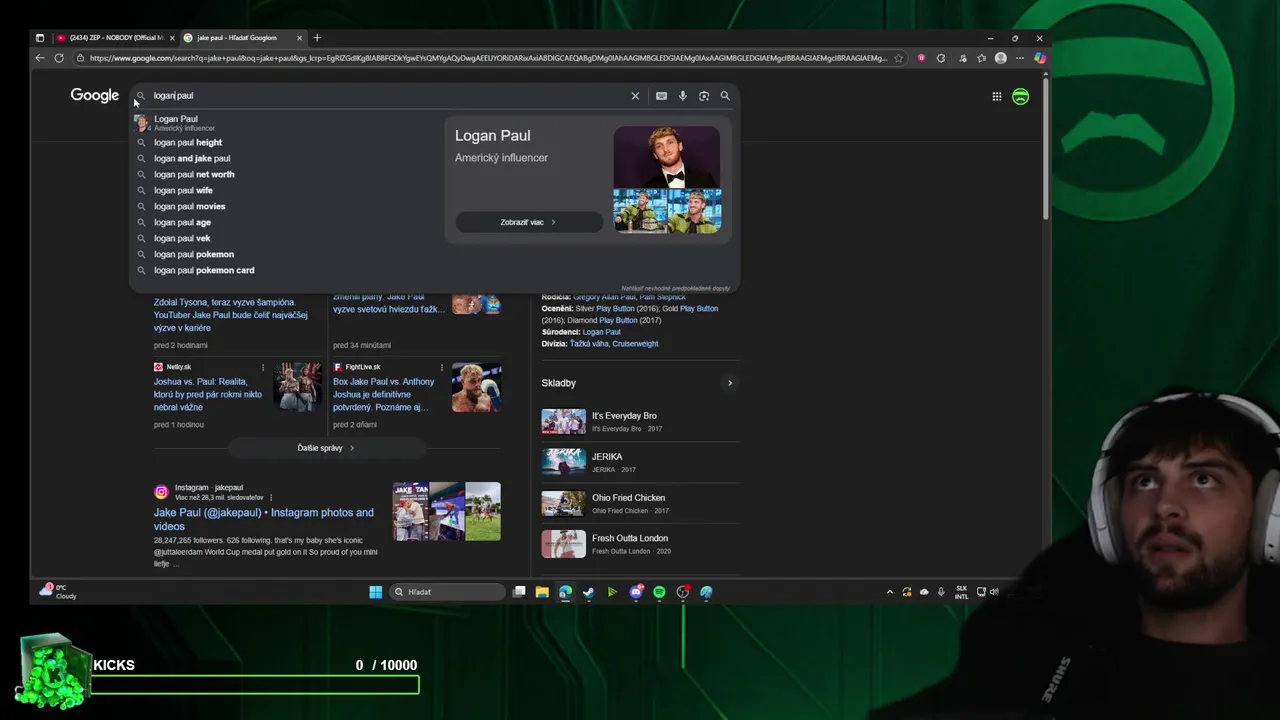Open the Windows Start menu

tap(375, 592)
